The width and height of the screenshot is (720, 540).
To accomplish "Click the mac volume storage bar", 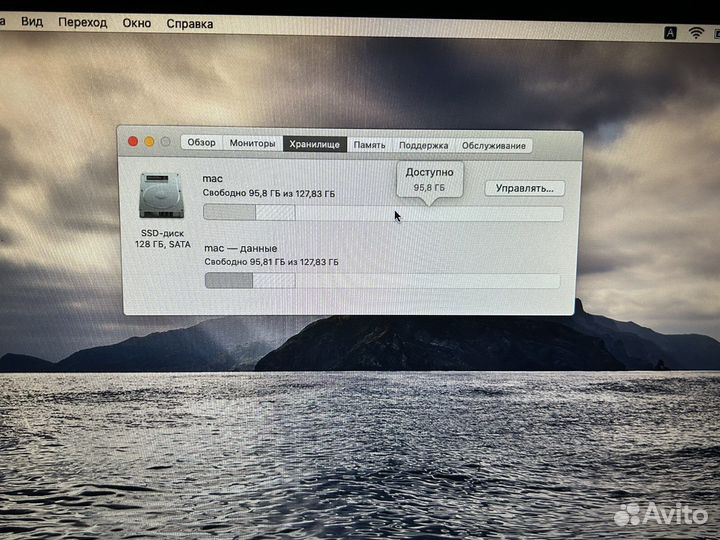I will click(x=383, y=213).
